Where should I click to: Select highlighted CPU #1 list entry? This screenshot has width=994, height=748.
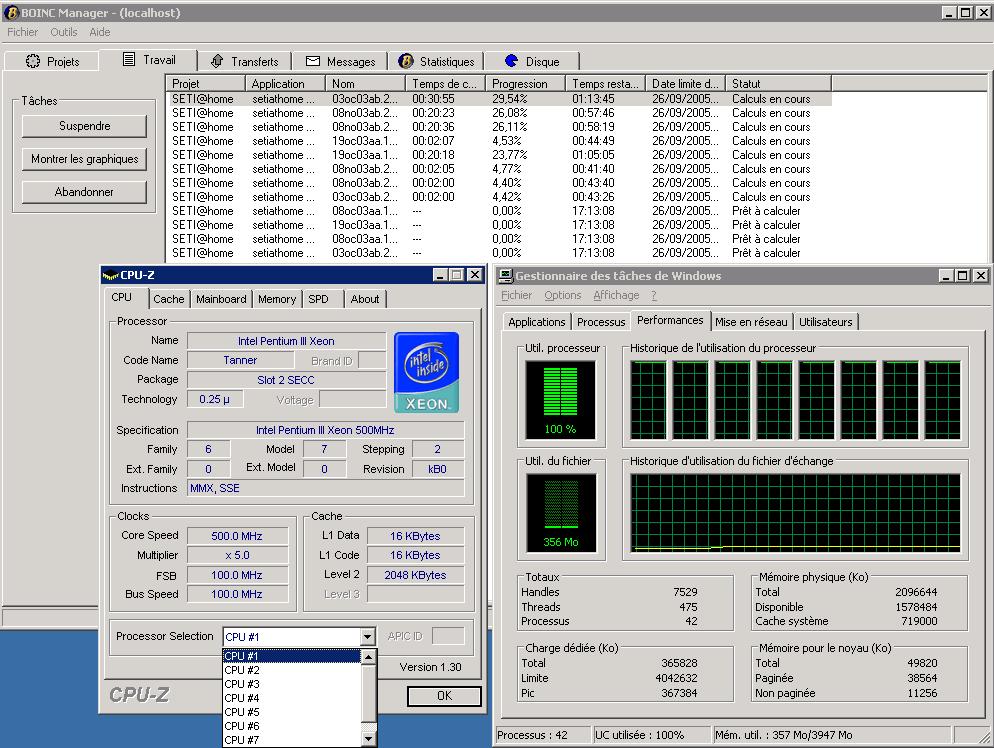click(x=292, y=656)
